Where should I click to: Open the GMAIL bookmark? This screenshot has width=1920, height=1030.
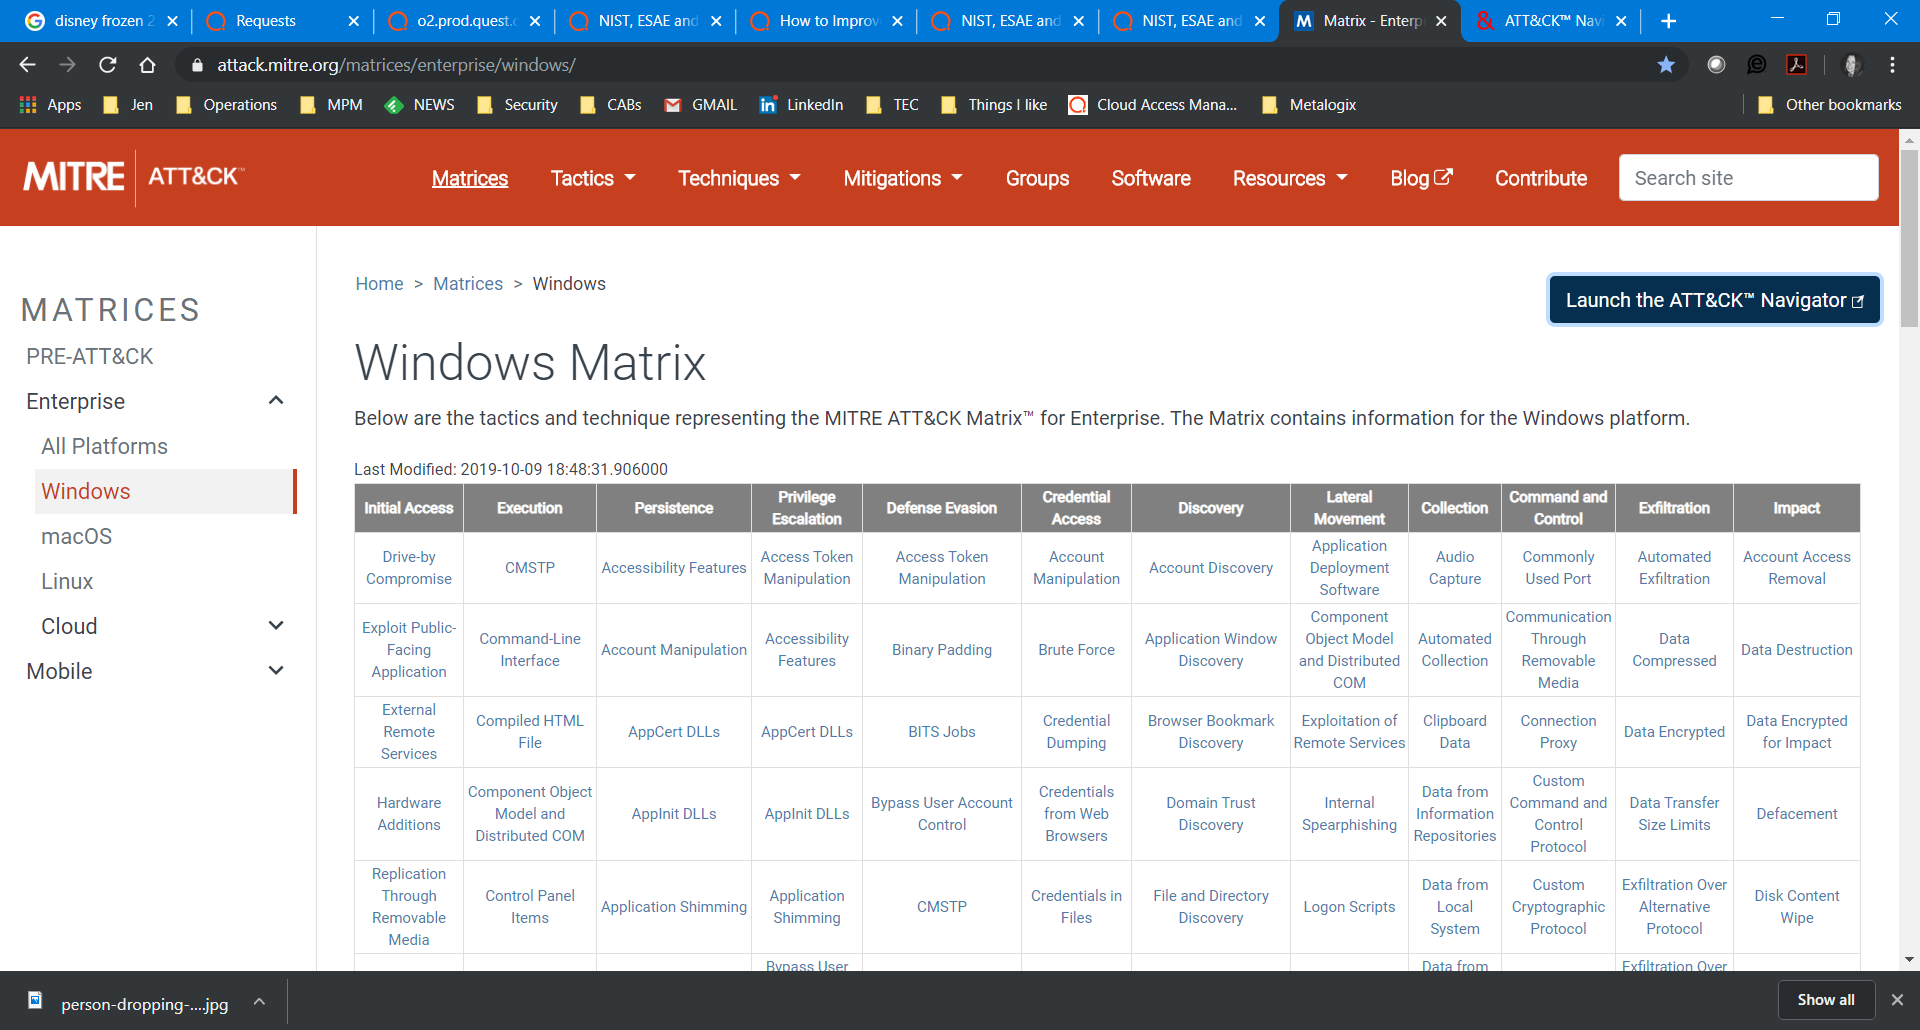pos(700,105)
